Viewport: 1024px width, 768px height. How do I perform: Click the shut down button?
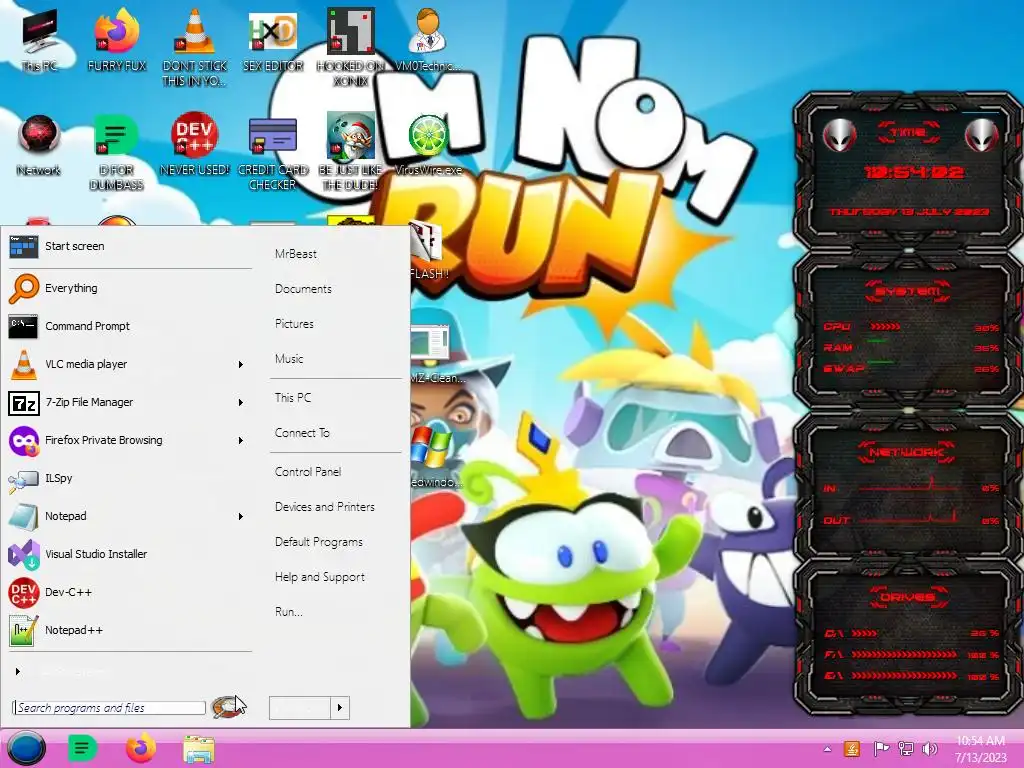300,707
